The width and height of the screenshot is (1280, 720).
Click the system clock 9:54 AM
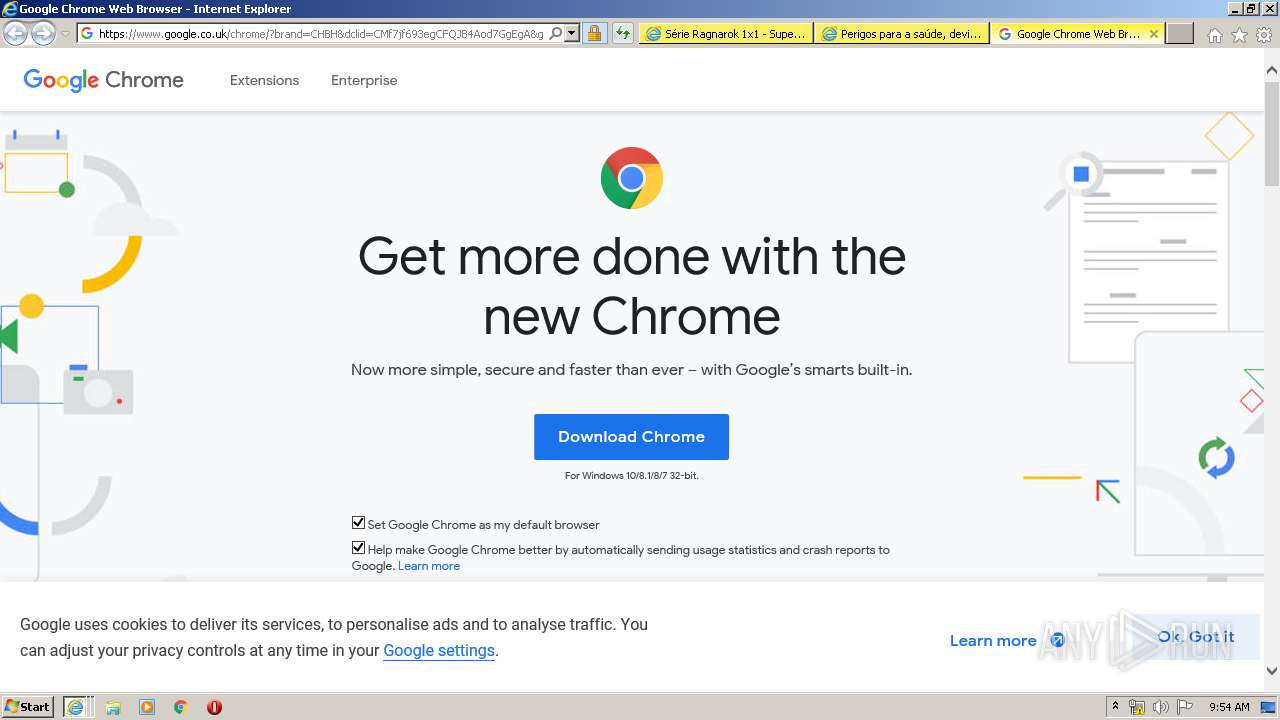(x=1229, y=707)
